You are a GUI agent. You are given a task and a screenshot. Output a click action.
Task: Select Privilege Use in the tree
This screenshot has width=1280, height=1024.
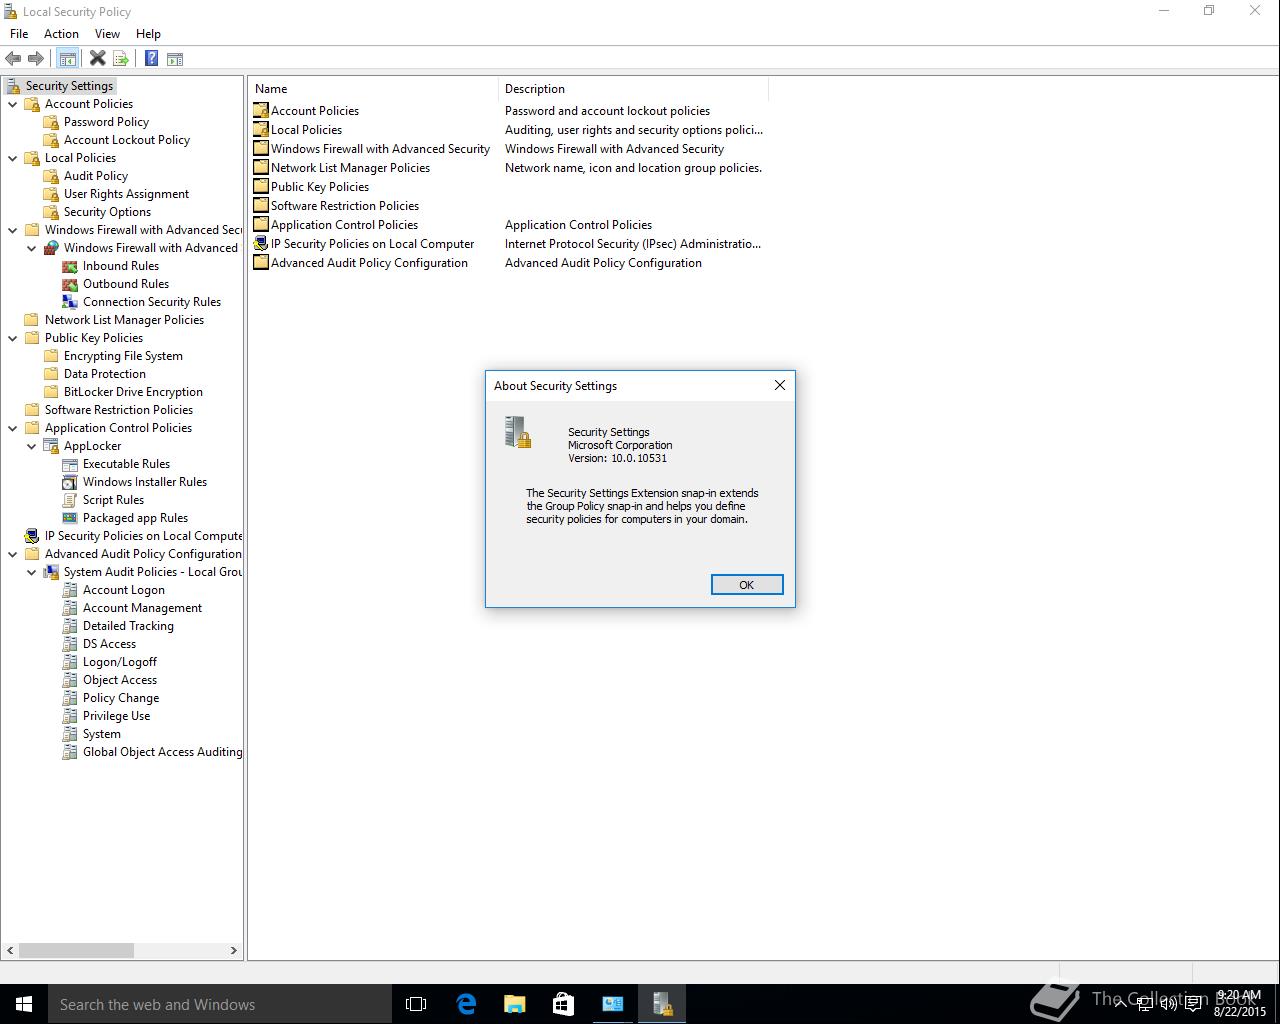coord(117,716)
